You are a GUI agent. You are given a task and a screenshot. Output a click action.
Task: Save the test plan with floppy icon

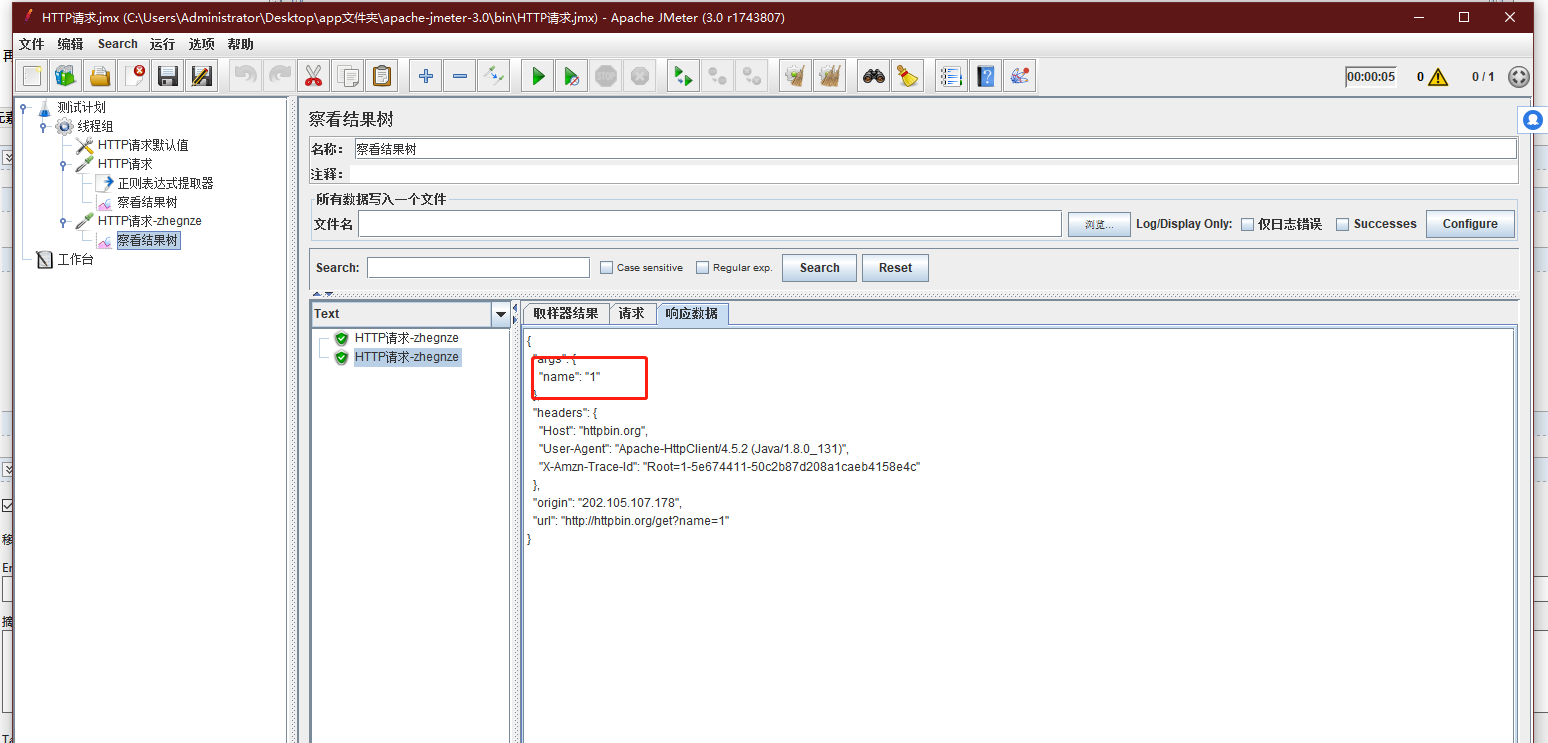pyautogui.click(x=168, y=76)
